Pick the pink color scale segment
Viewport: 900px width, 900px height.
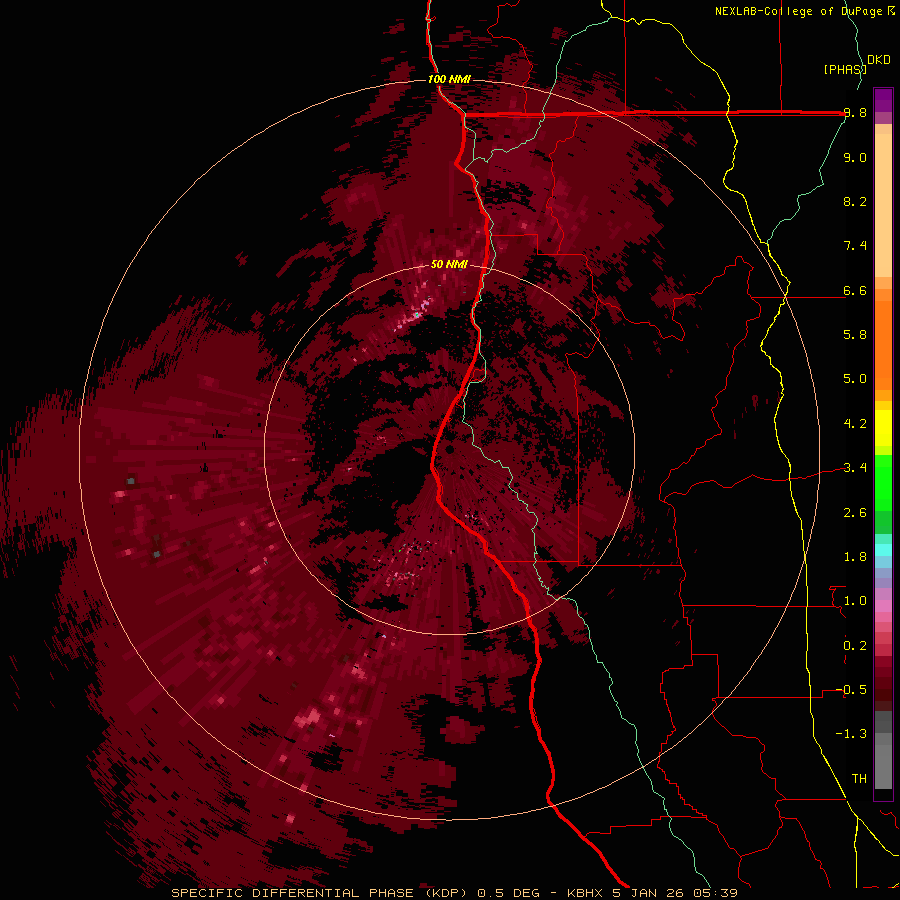(883, 606)
